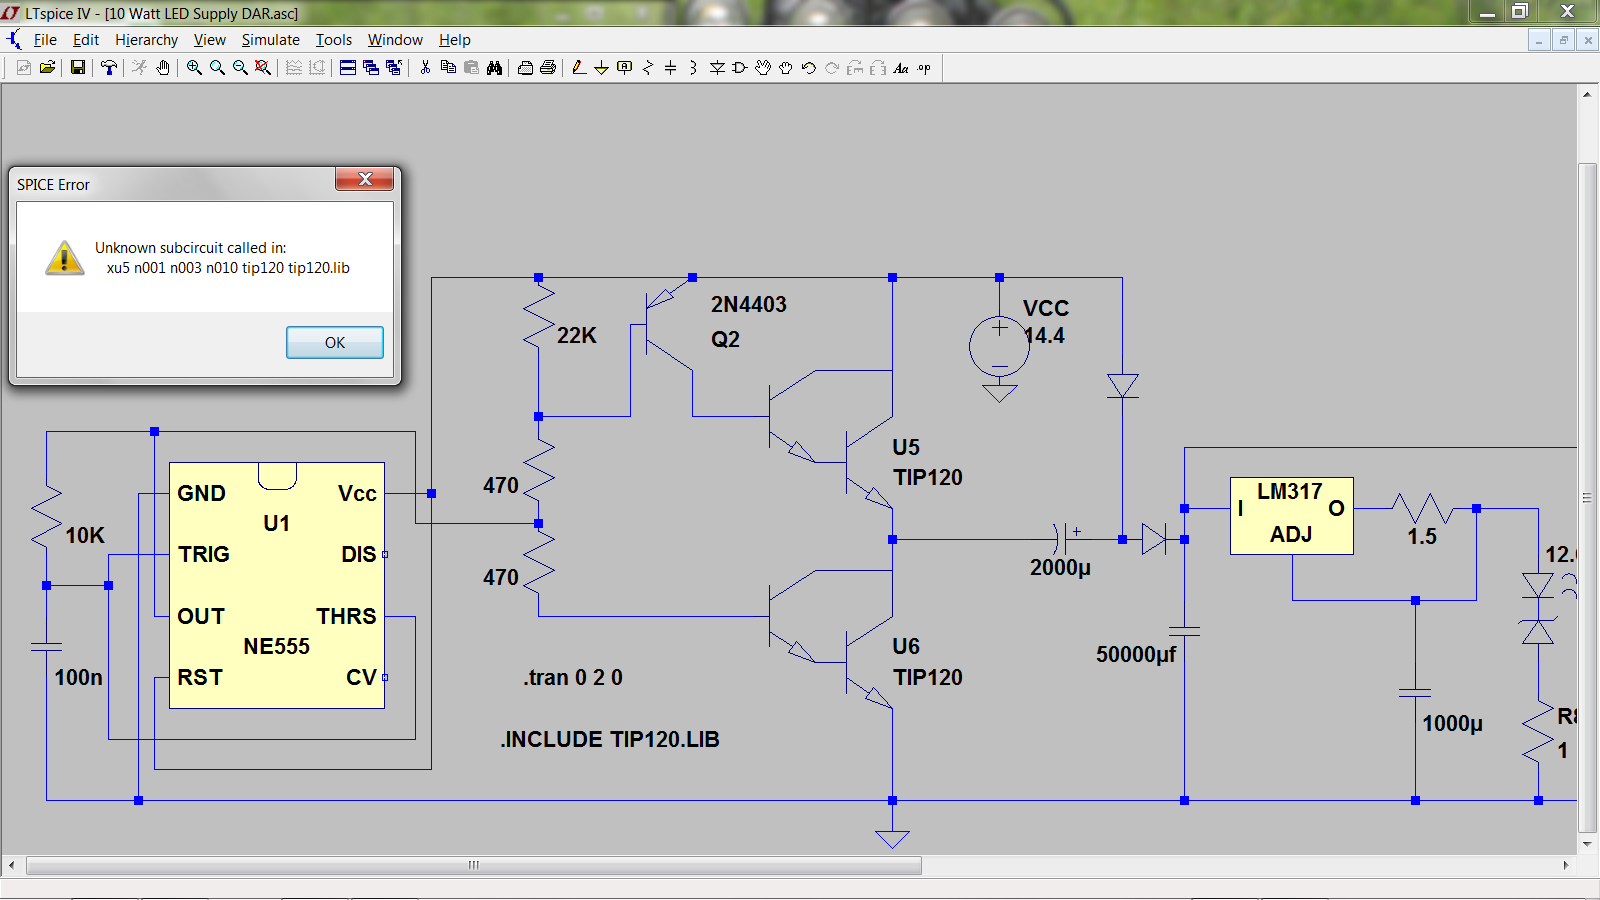Click the 2N4403 transistor label
Image resolution: width=1600 pixels, height=900 pixels.
click(x=749, y=304)
